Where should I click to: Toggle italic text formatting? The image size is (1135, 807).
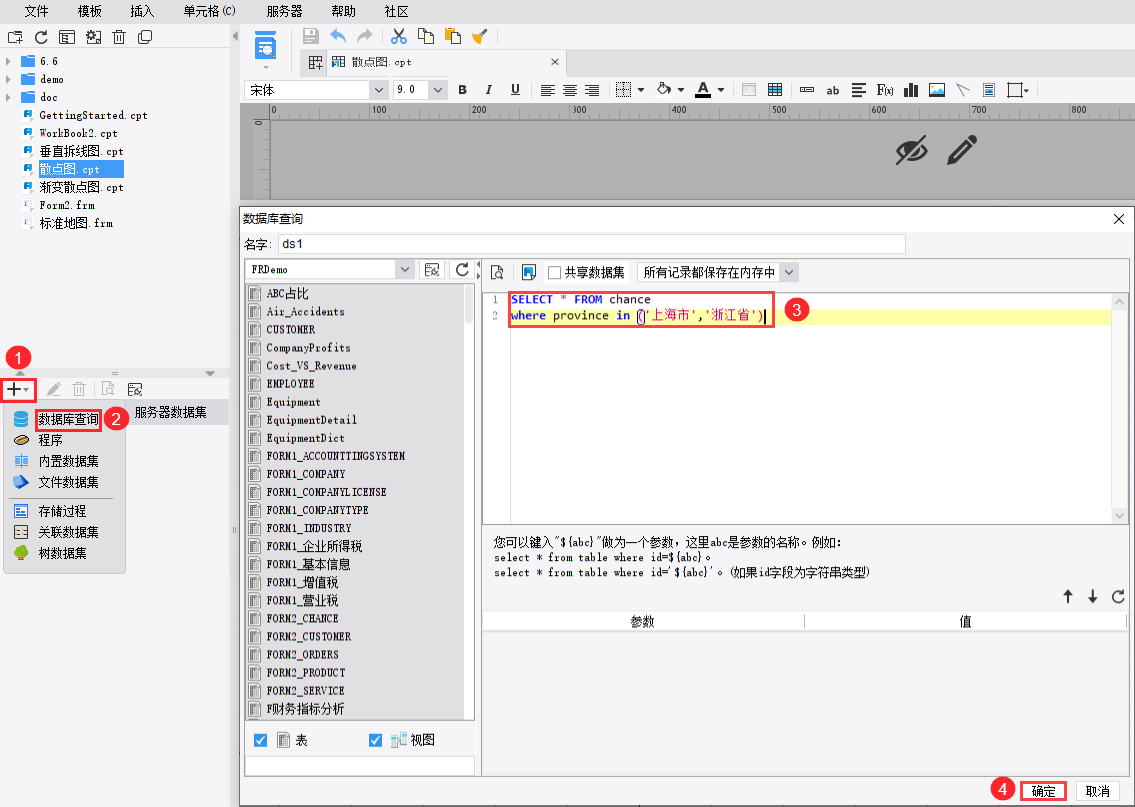point(489,90)
